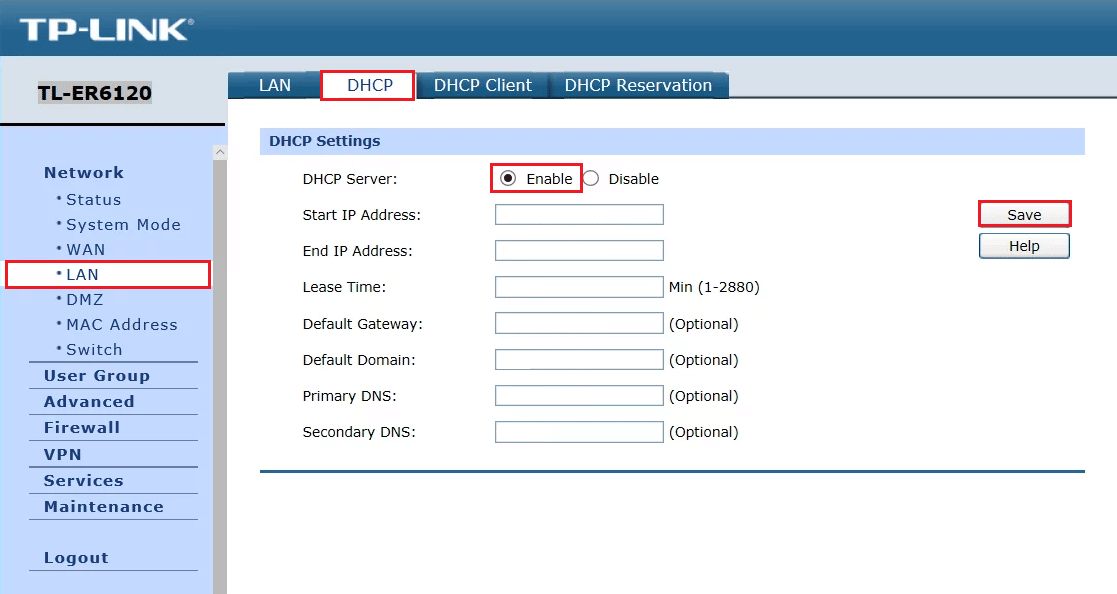Select the Disable DHCP Server radio button

(591, 178)
